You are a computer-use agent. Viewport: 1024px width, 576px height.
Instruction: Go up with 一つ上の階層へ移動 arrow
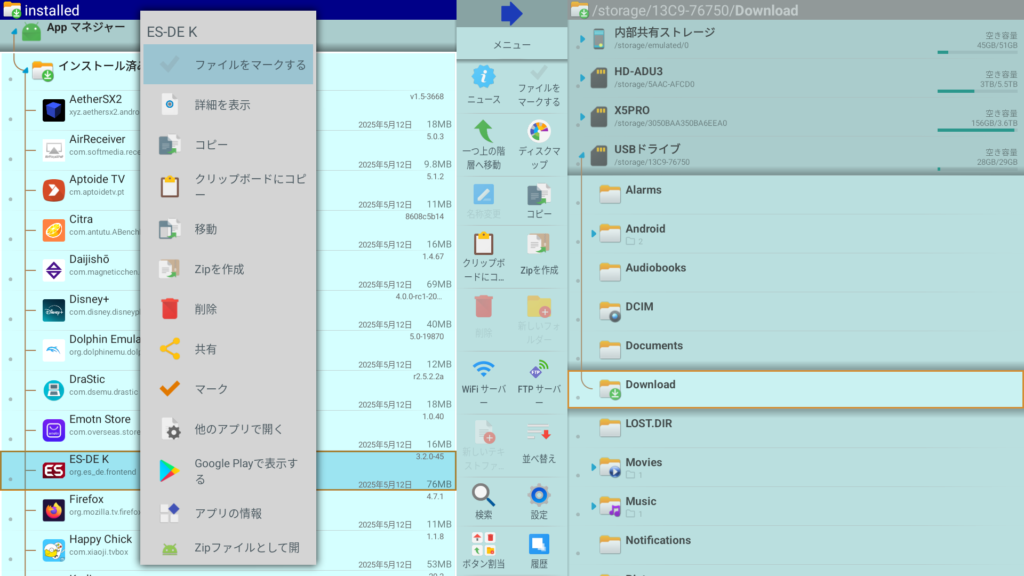tap(484, 140)
